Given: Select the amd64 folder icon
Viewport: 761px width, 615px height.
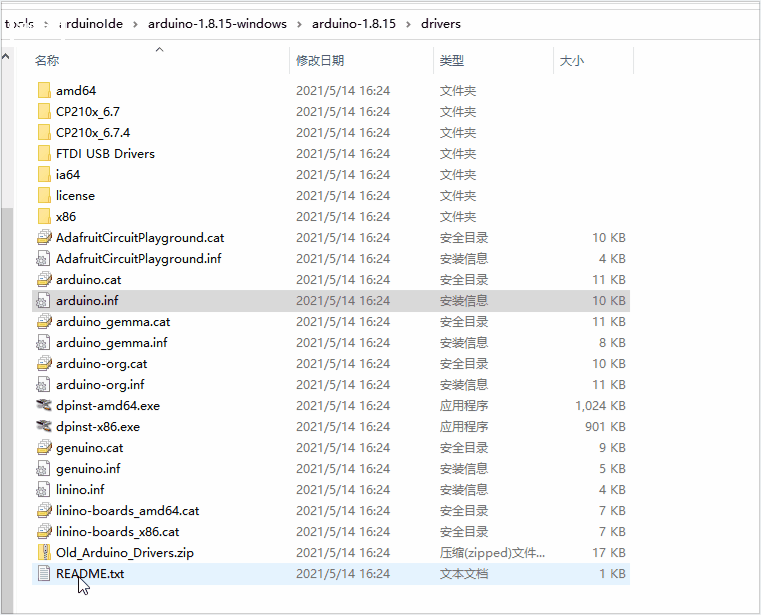Looking at the screenshot, I should 44,90.
